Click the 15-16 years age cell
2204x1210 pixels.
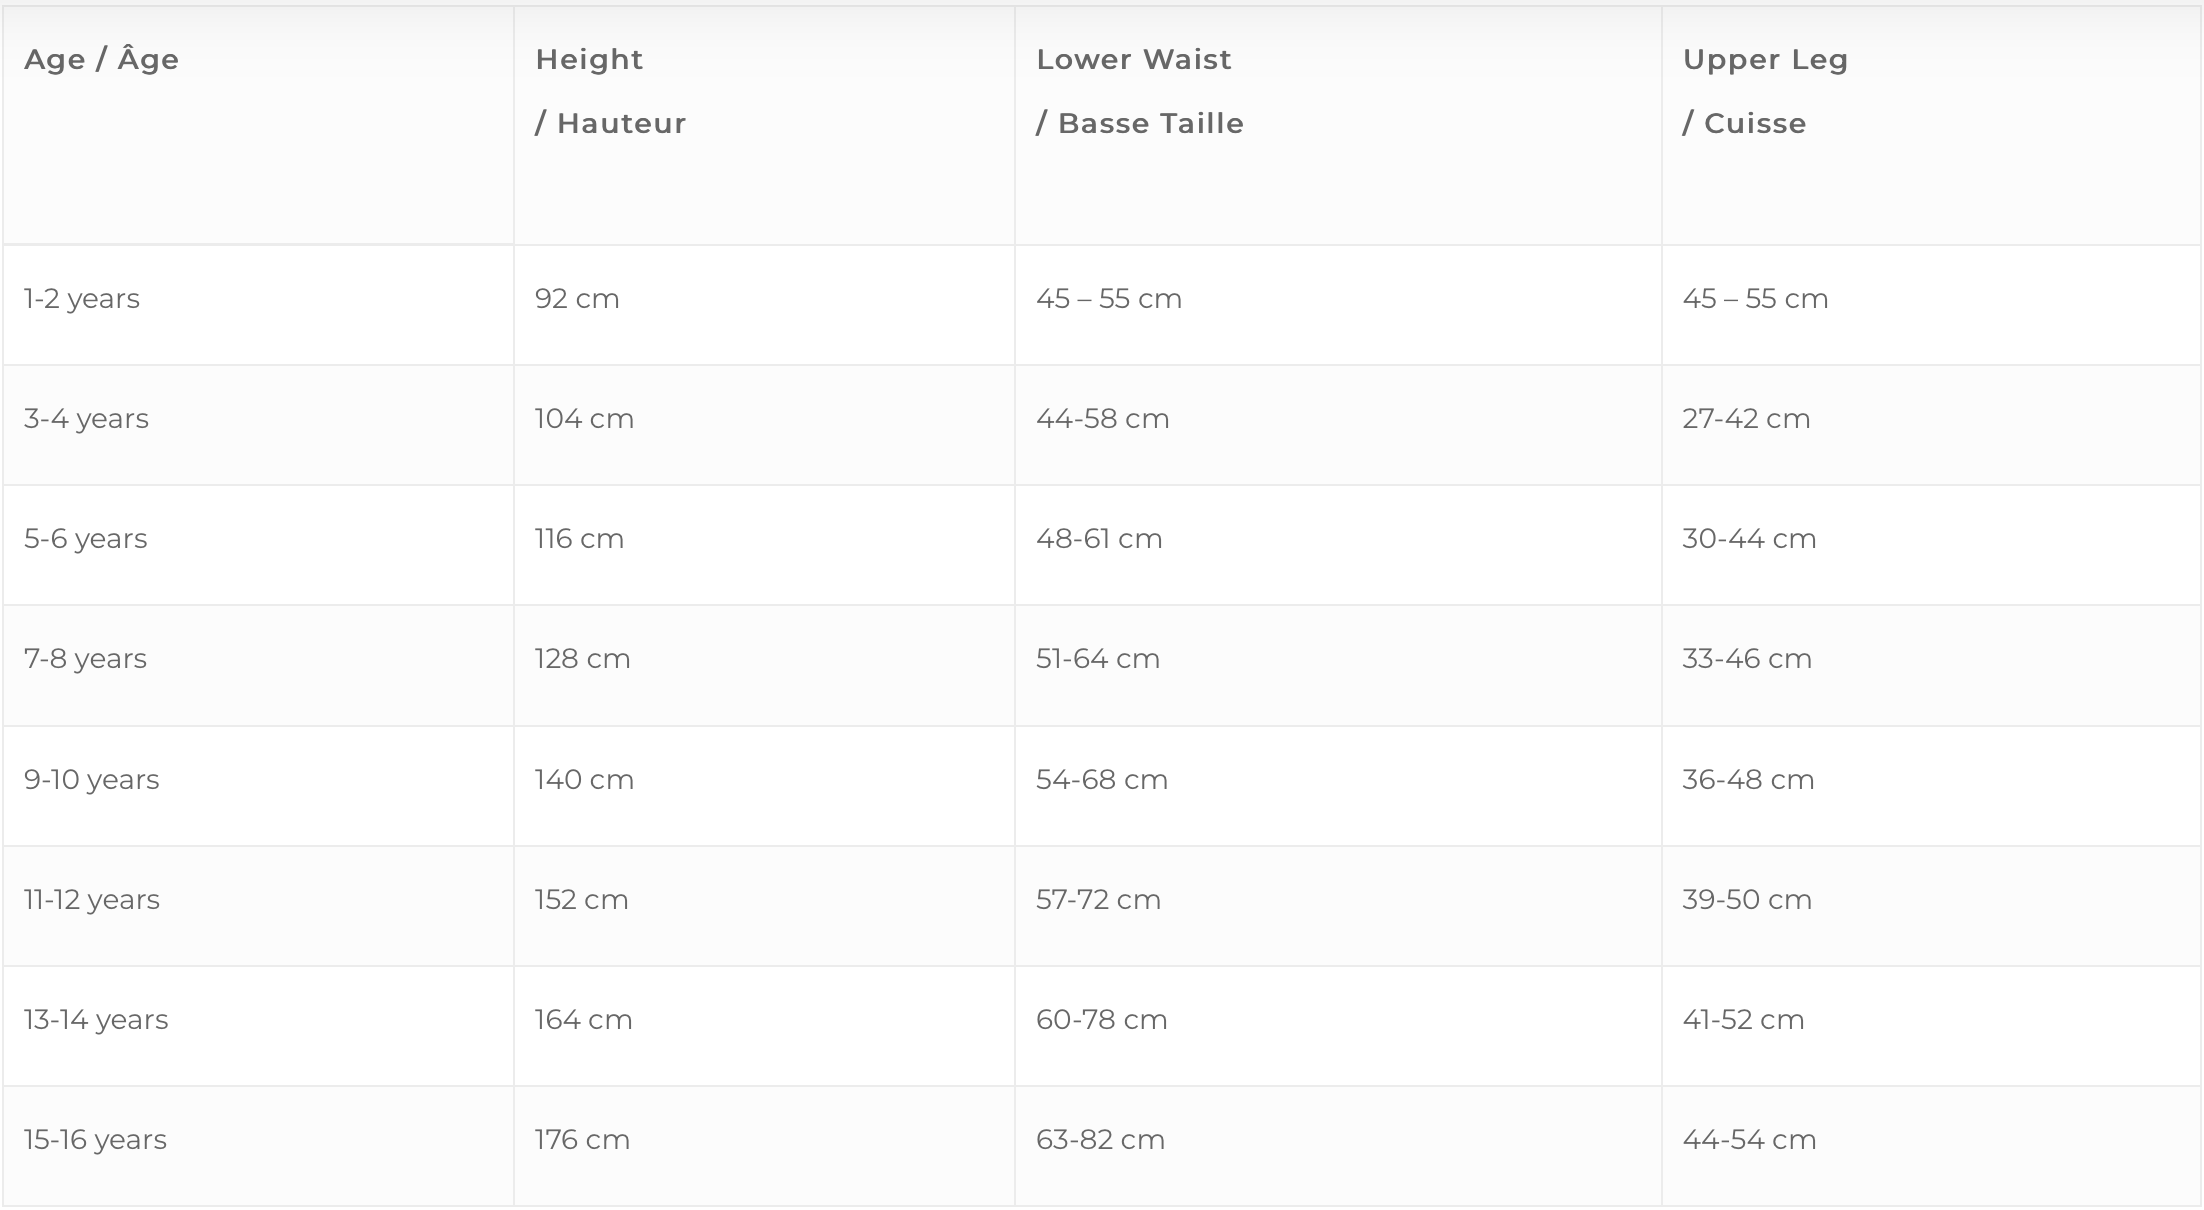coord(95,1140)
